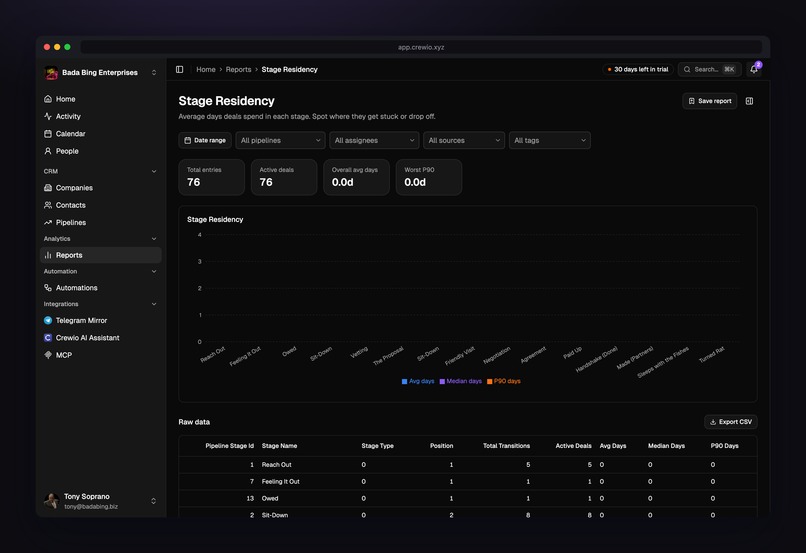
Task: Sort by Total Transitions column
Action: (x=506, y=446)
